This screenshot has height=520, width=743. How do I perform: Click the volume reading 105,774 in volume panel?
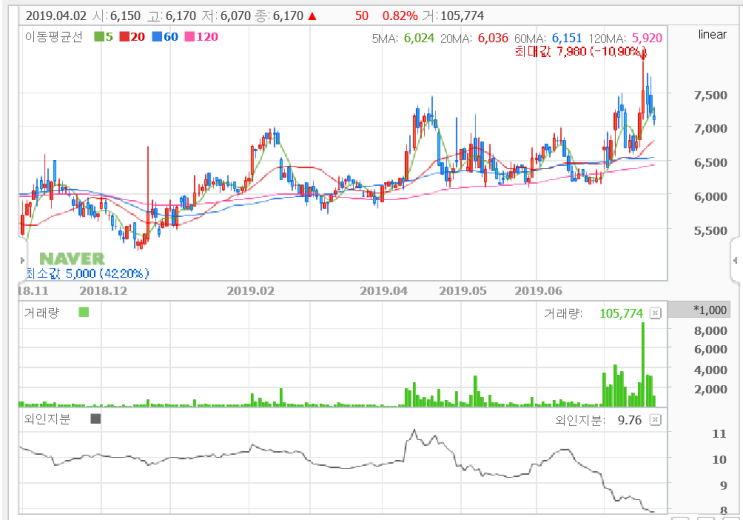(x=621, y=313)
